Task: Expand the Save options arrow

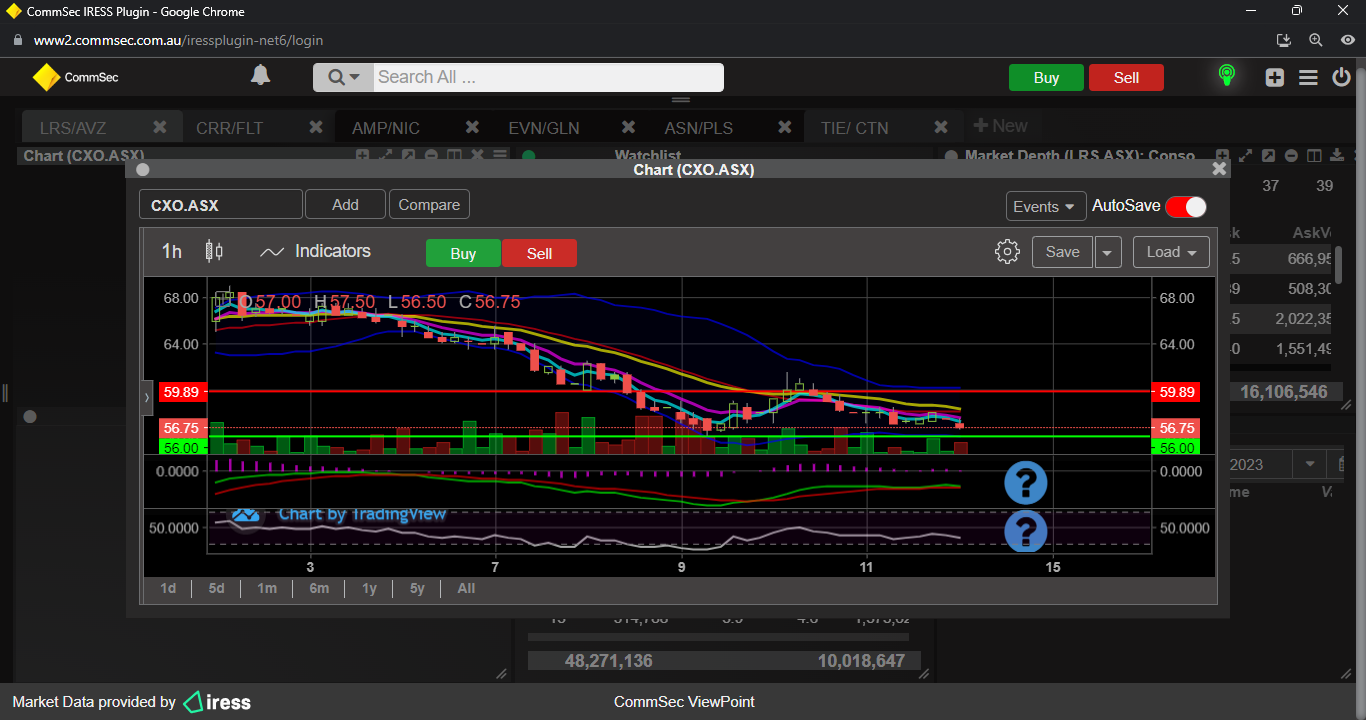Action: (1107, 252)
